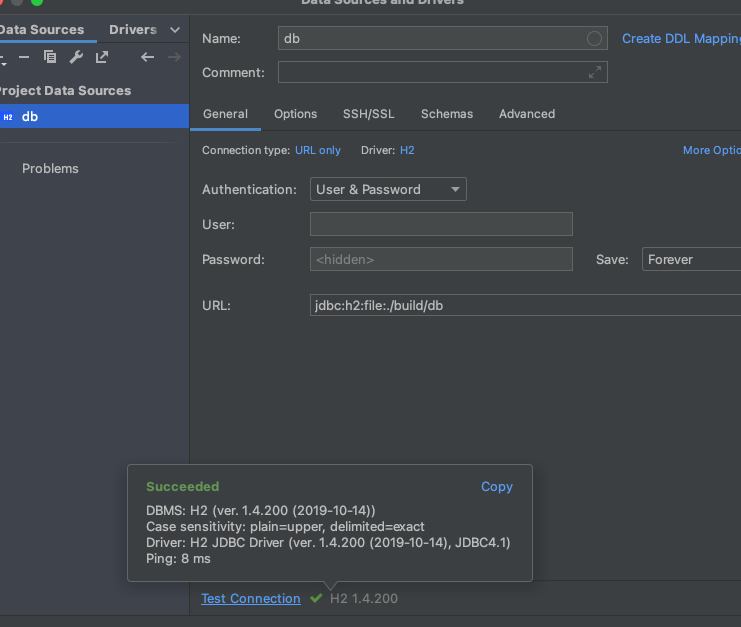Click the Make Global export icon

point(102,57)
